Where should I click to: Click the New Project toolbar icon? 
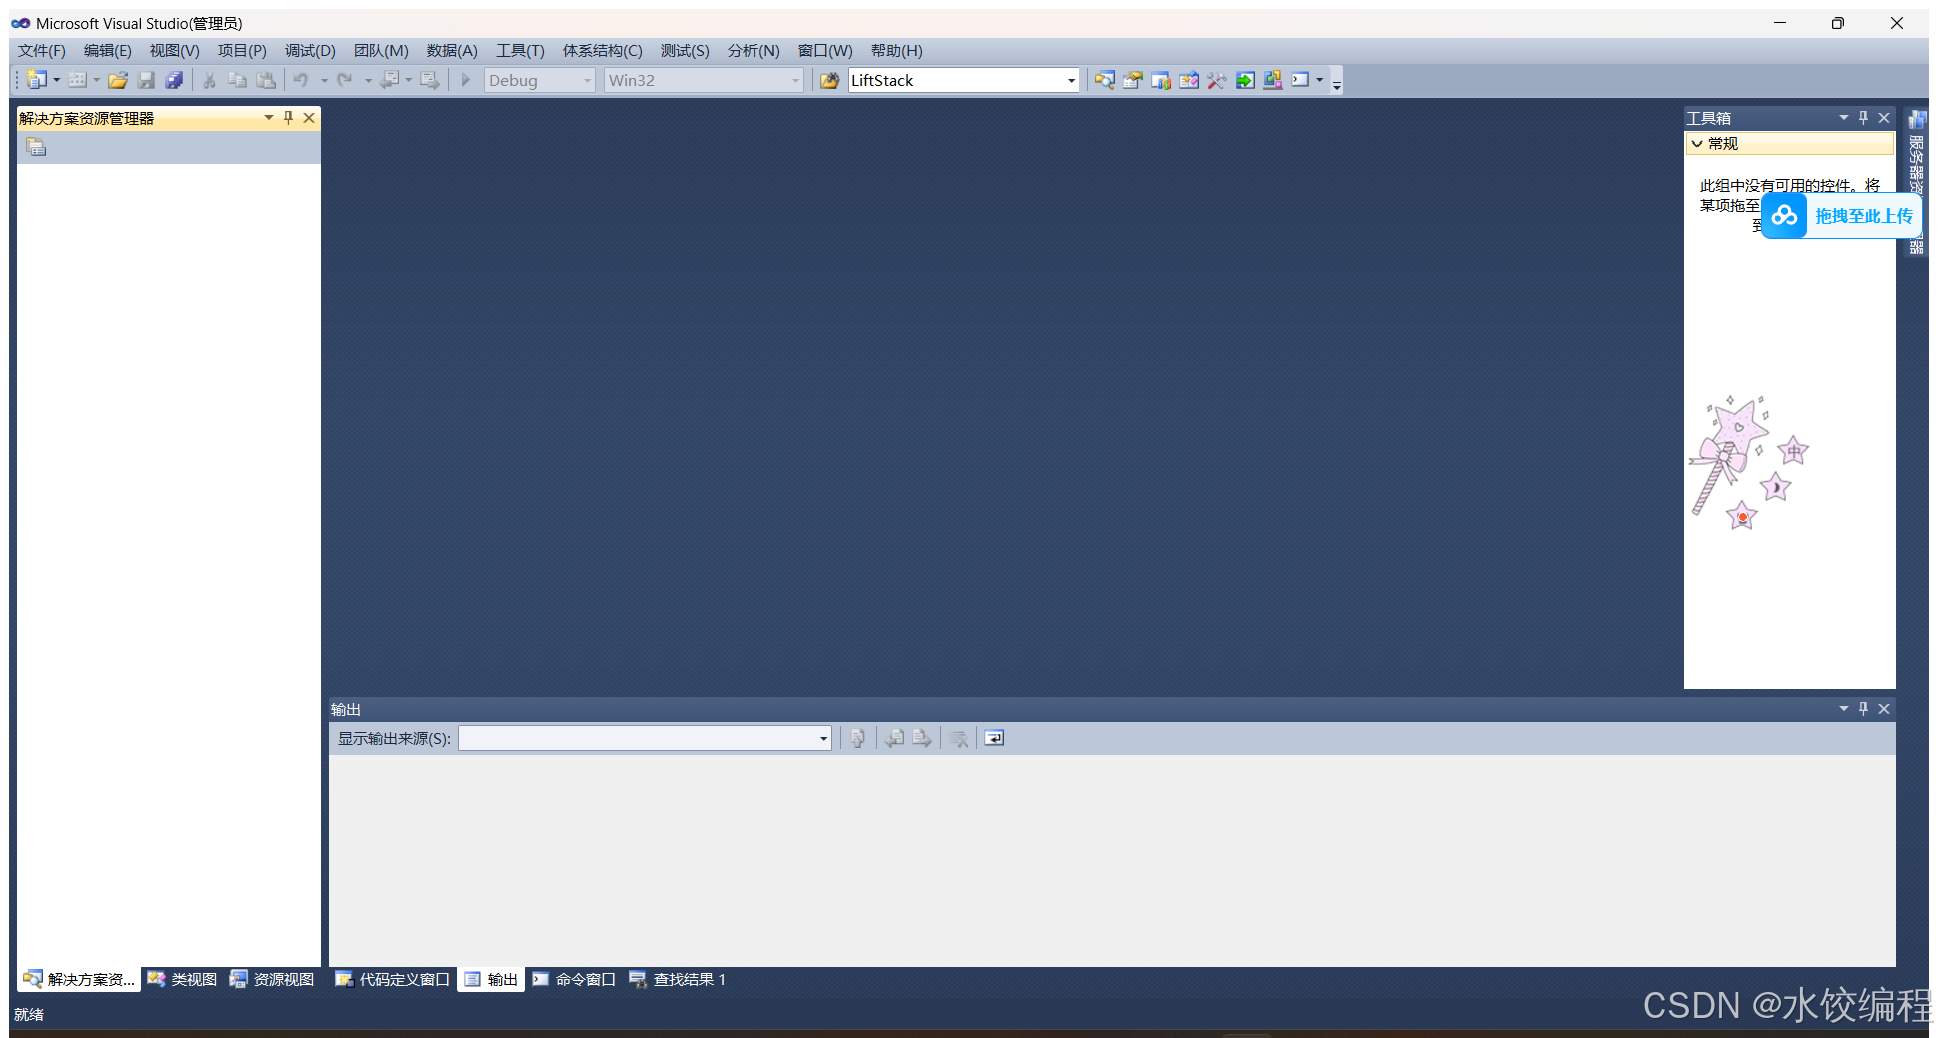tap(37, 80)
